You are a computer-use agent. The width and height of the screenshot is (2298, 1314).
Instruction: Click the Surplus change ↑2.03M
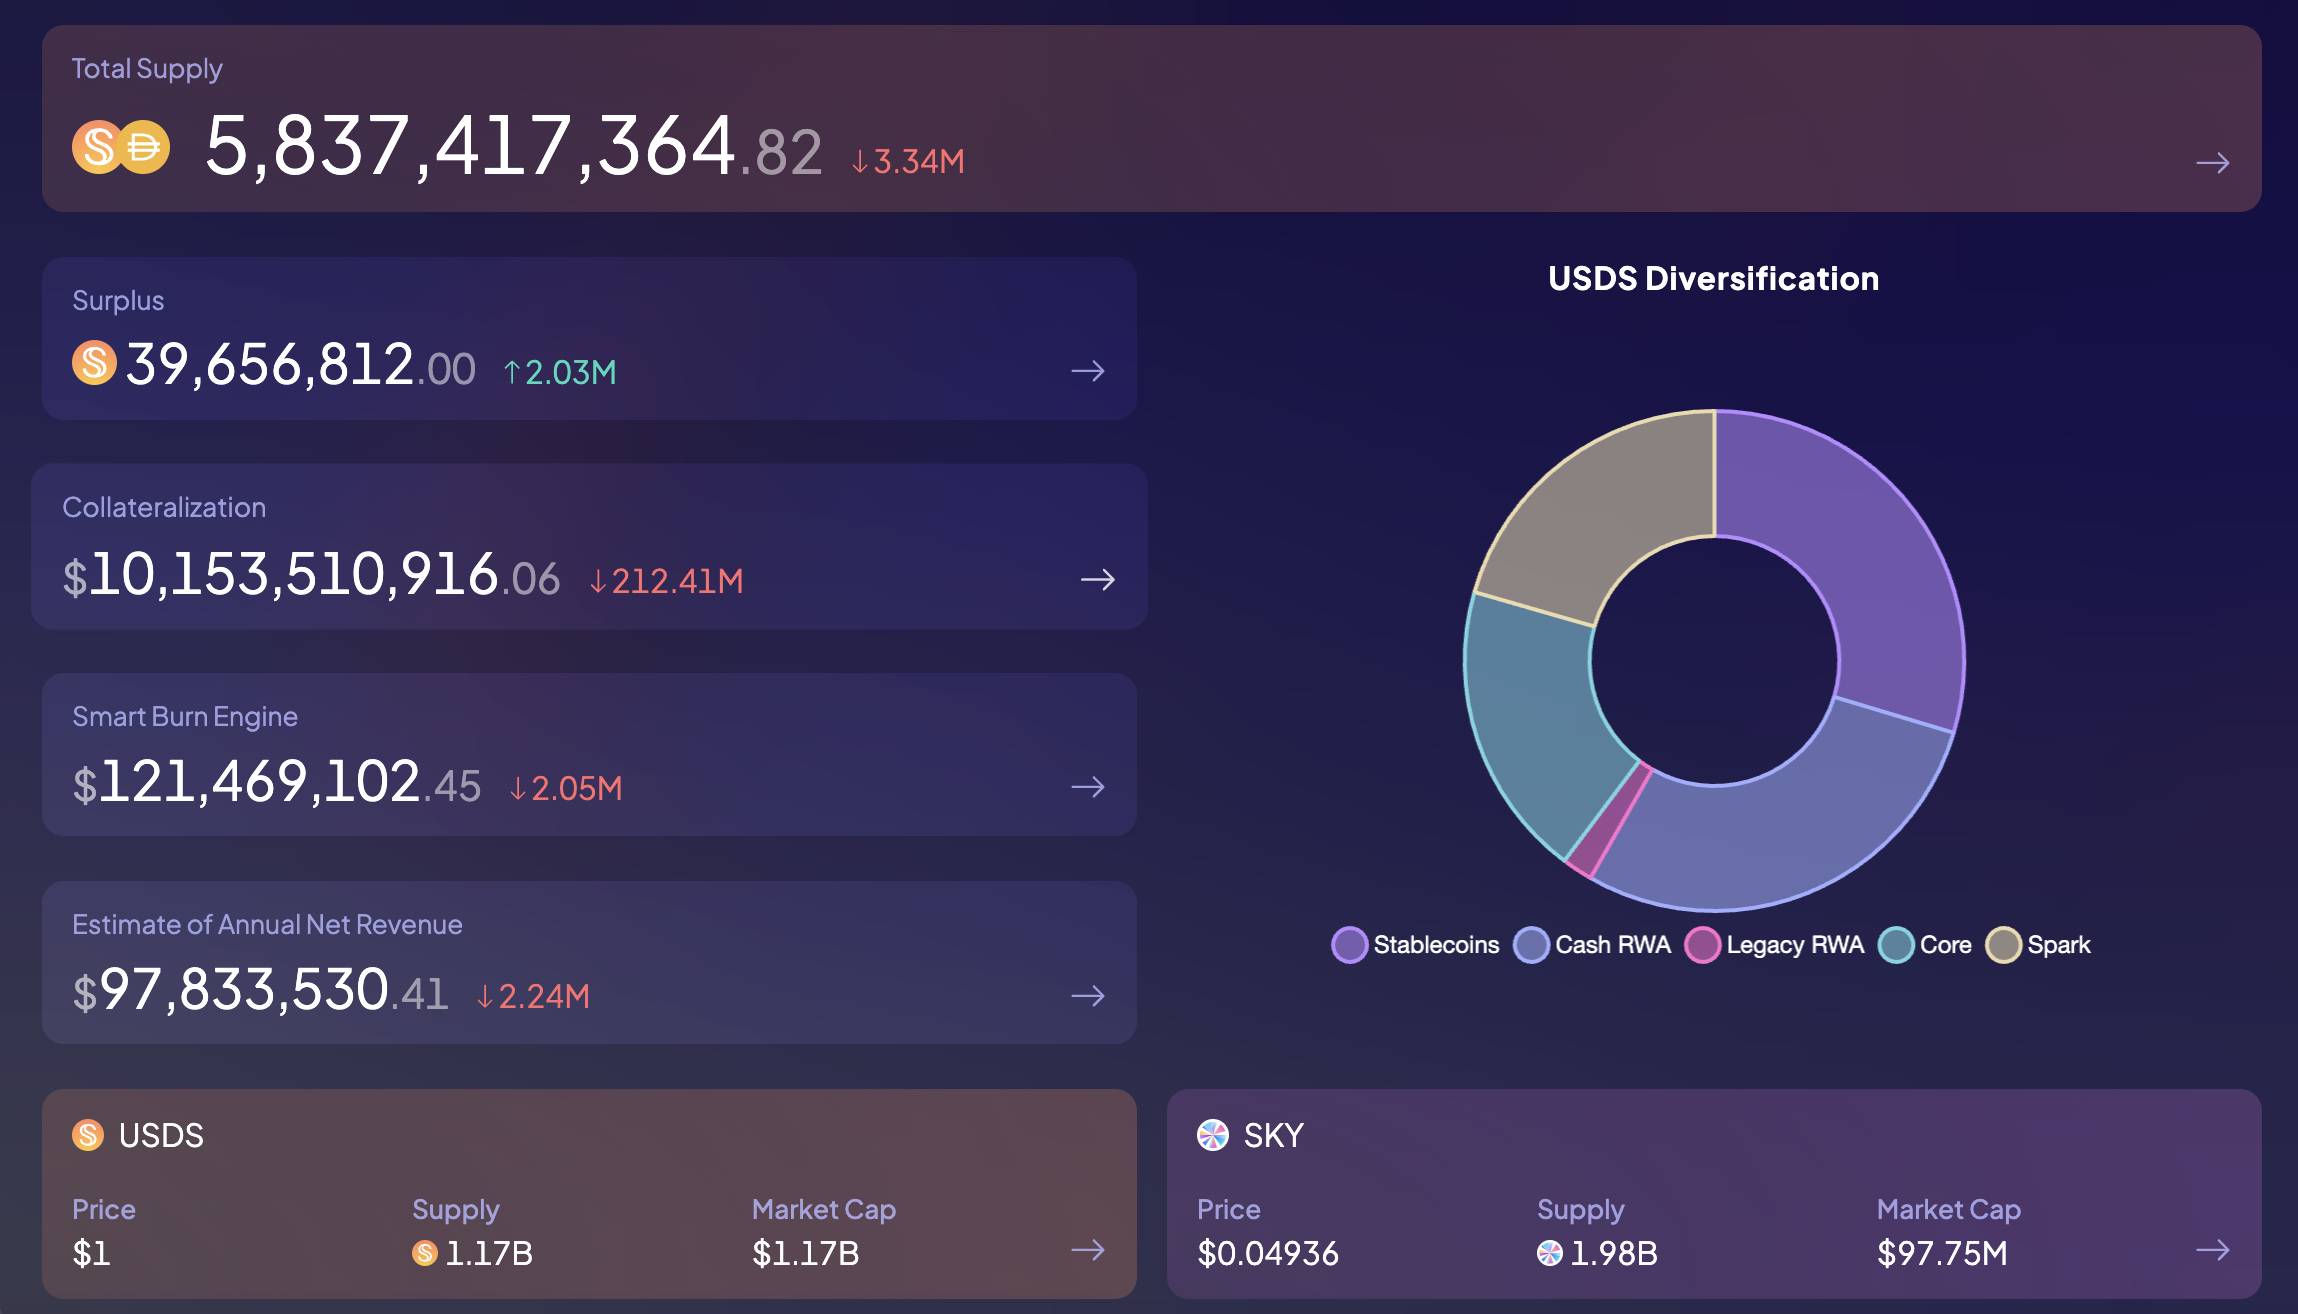[560, 372]
